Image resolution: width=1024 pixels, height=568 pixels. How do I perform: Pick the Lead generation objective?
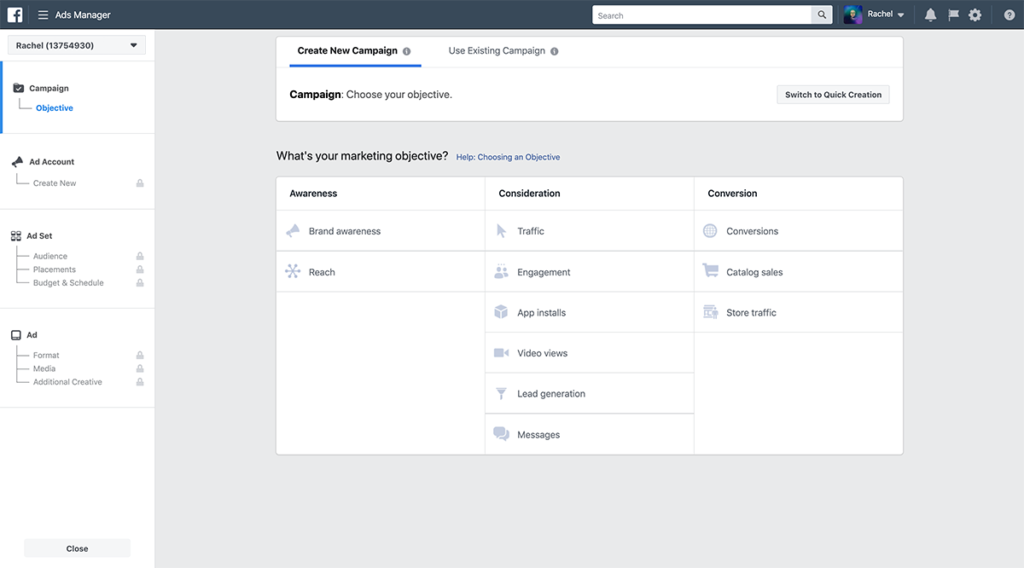point(551,394)
